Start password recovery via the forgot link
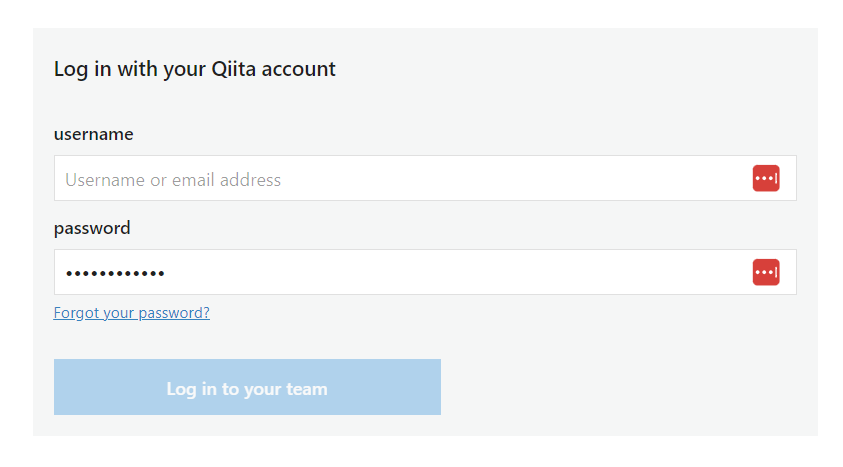The height and width of the screenshot is (467, 843). 132,313
